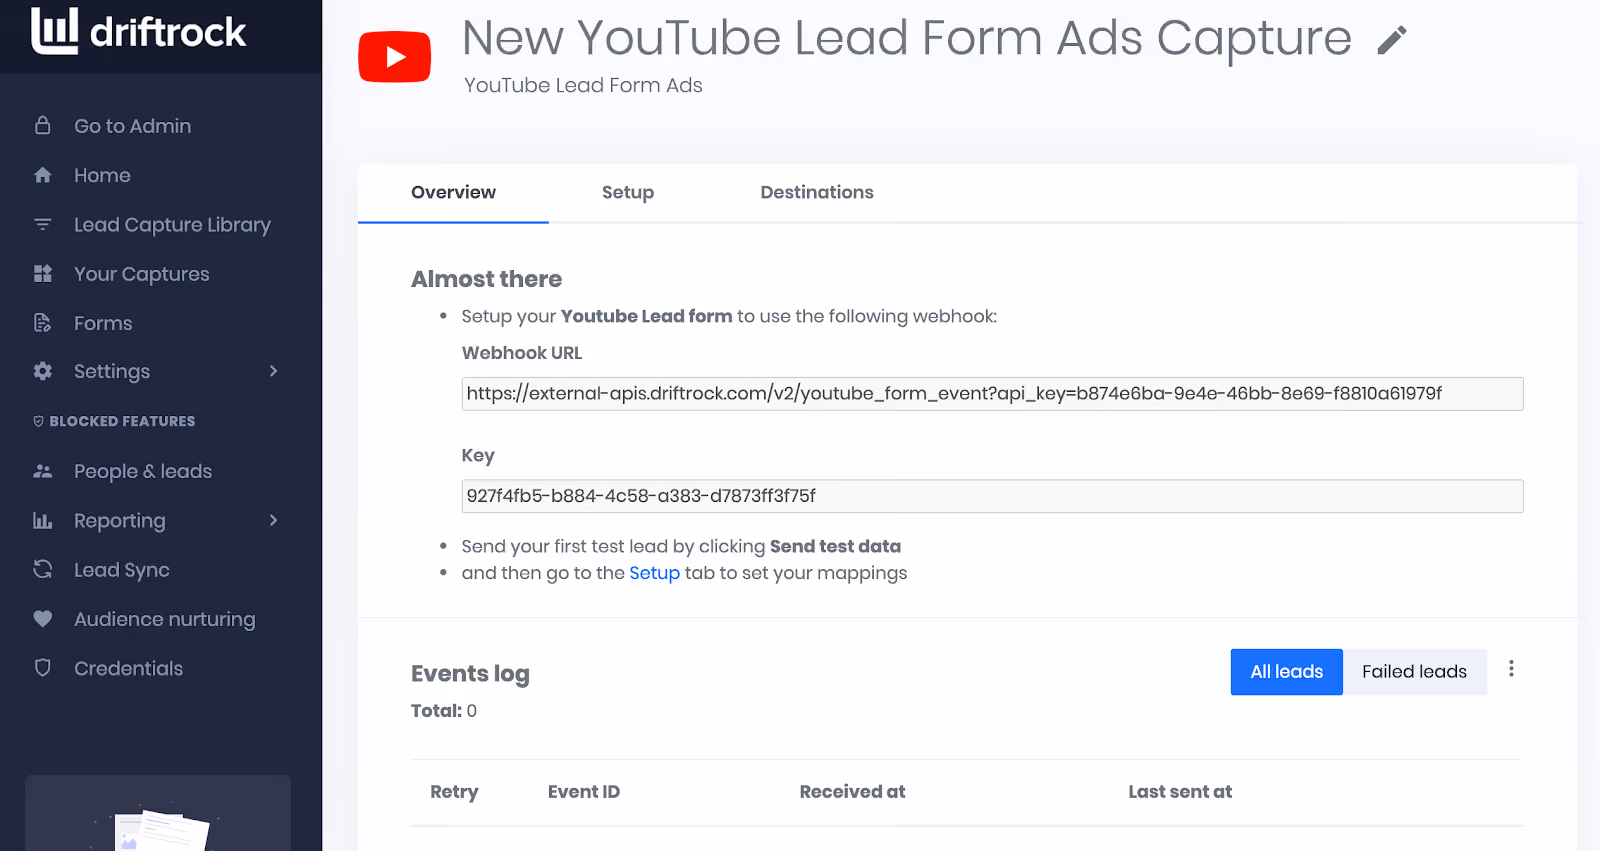The image size is (1600, 851).
Task: Click the Driftrock logo
Action: 138,31
